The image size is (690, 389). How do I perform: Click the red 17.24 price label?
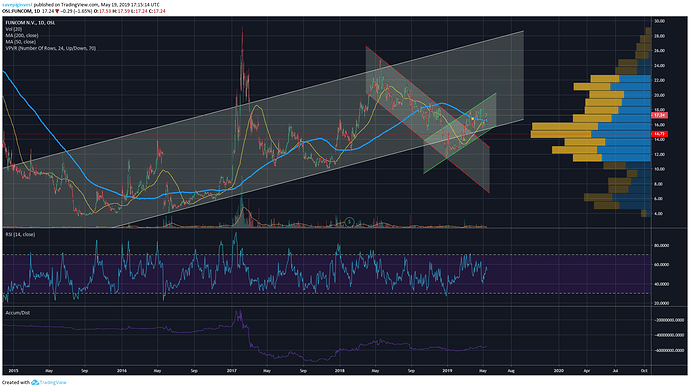click(659, 115)
